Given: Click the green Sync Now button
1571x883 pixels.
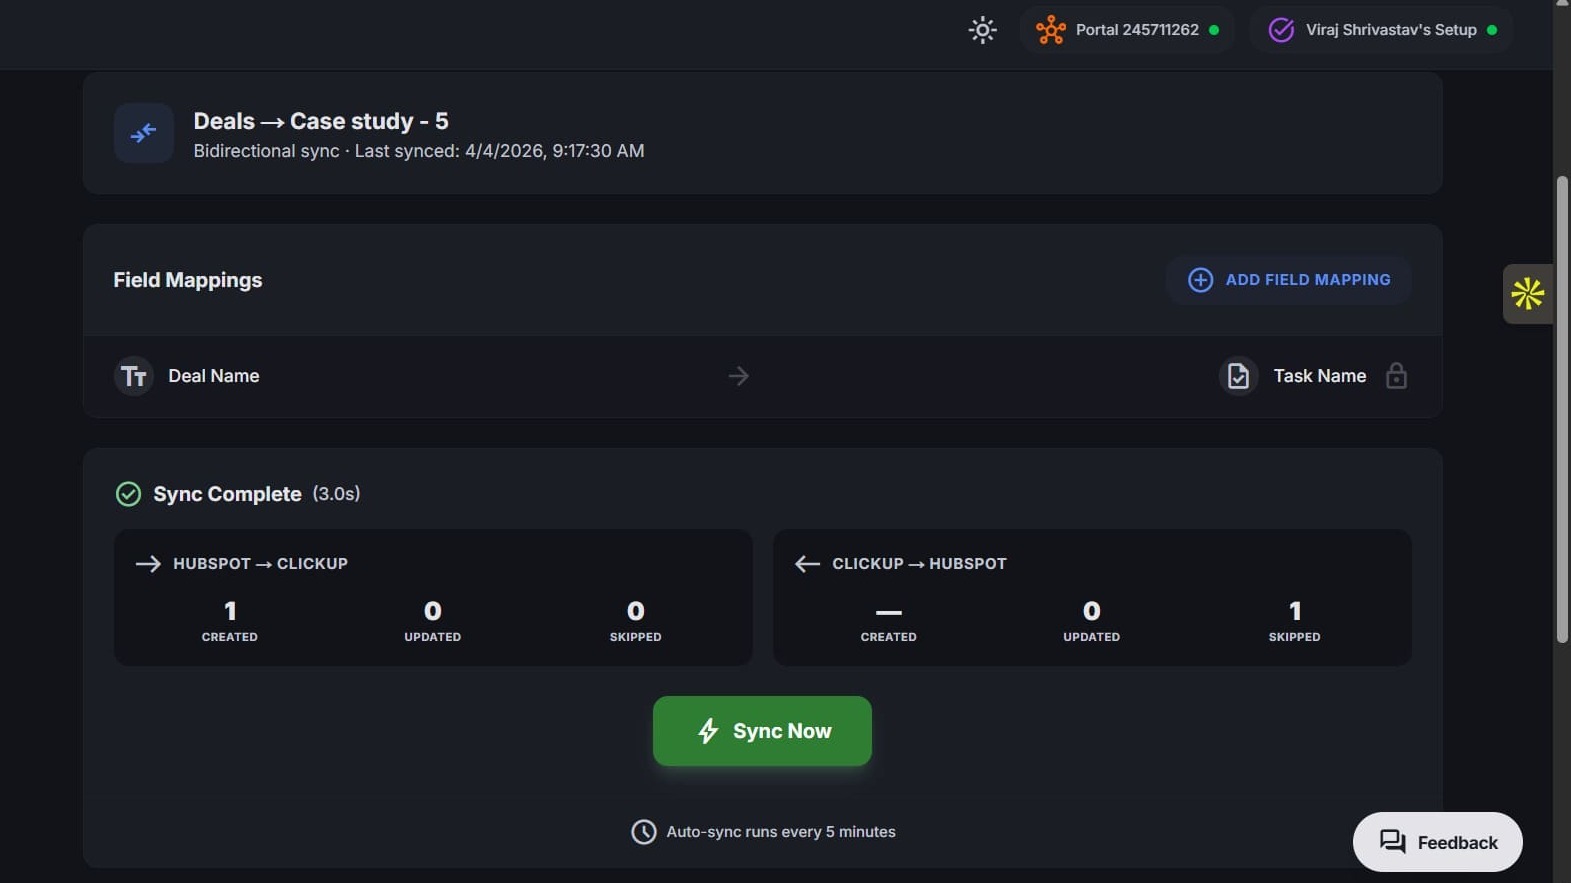Looking at the screenshot, I should coord(762,731).
